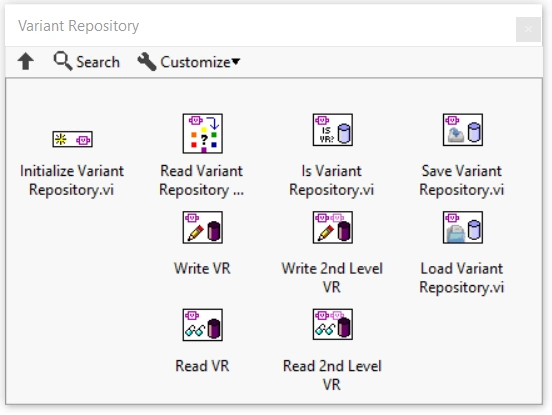Click the Variant Repository title text
Image resolution: width=552 pixels, height=415 pixels.
[79, 26]
